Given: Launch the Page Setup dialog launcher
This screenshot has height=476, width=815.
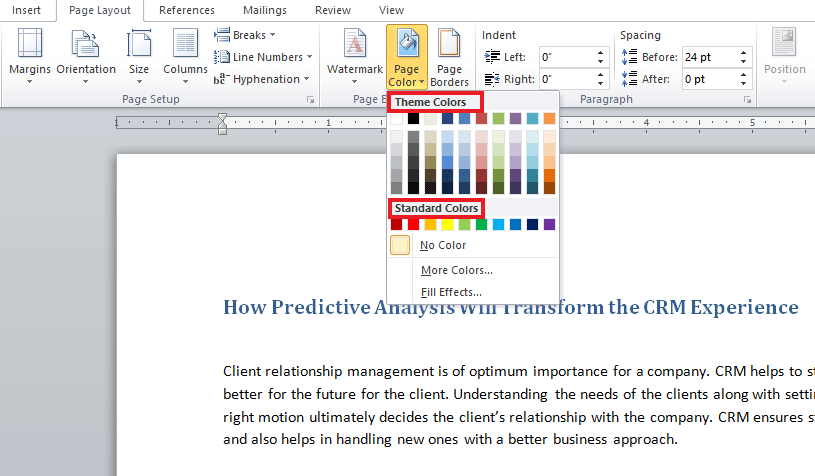Looking at the screenshot, I should click(310, 99).
